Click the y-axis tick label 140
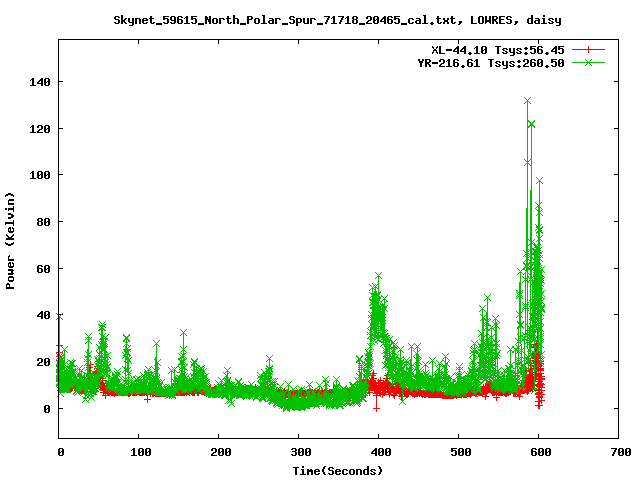This screenshot has width=640, height=480. [40, 82]
